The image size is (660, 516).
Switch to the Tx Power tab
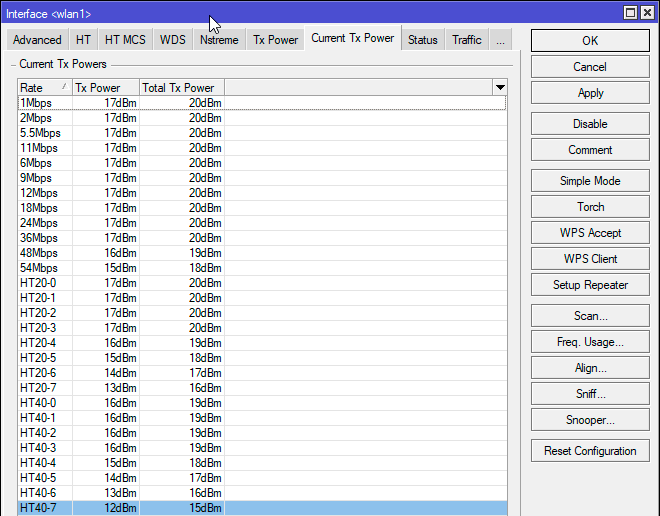click(x=275, y=40)
